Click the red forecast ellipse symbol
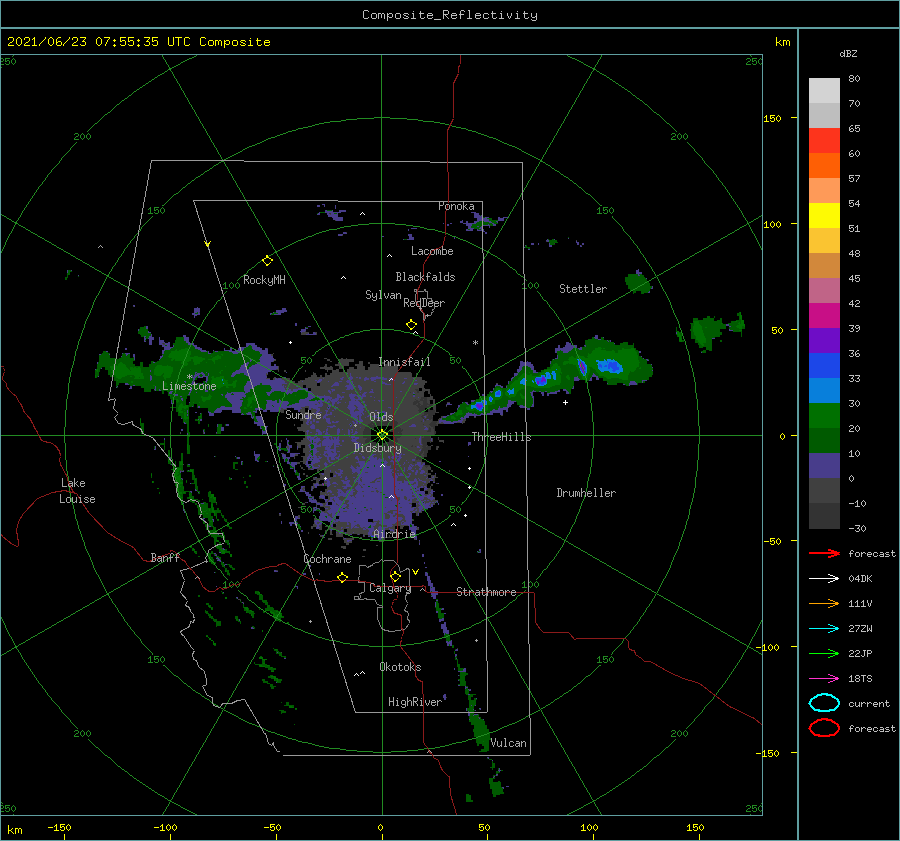Screen dimensions: 900x841 pyautogui.click(x=824, y=728)
